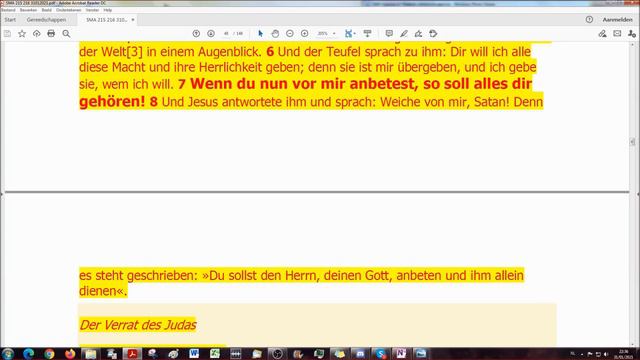640x360 pixels.
Task: Click the save file icon
Action: (x=7, y=34)
